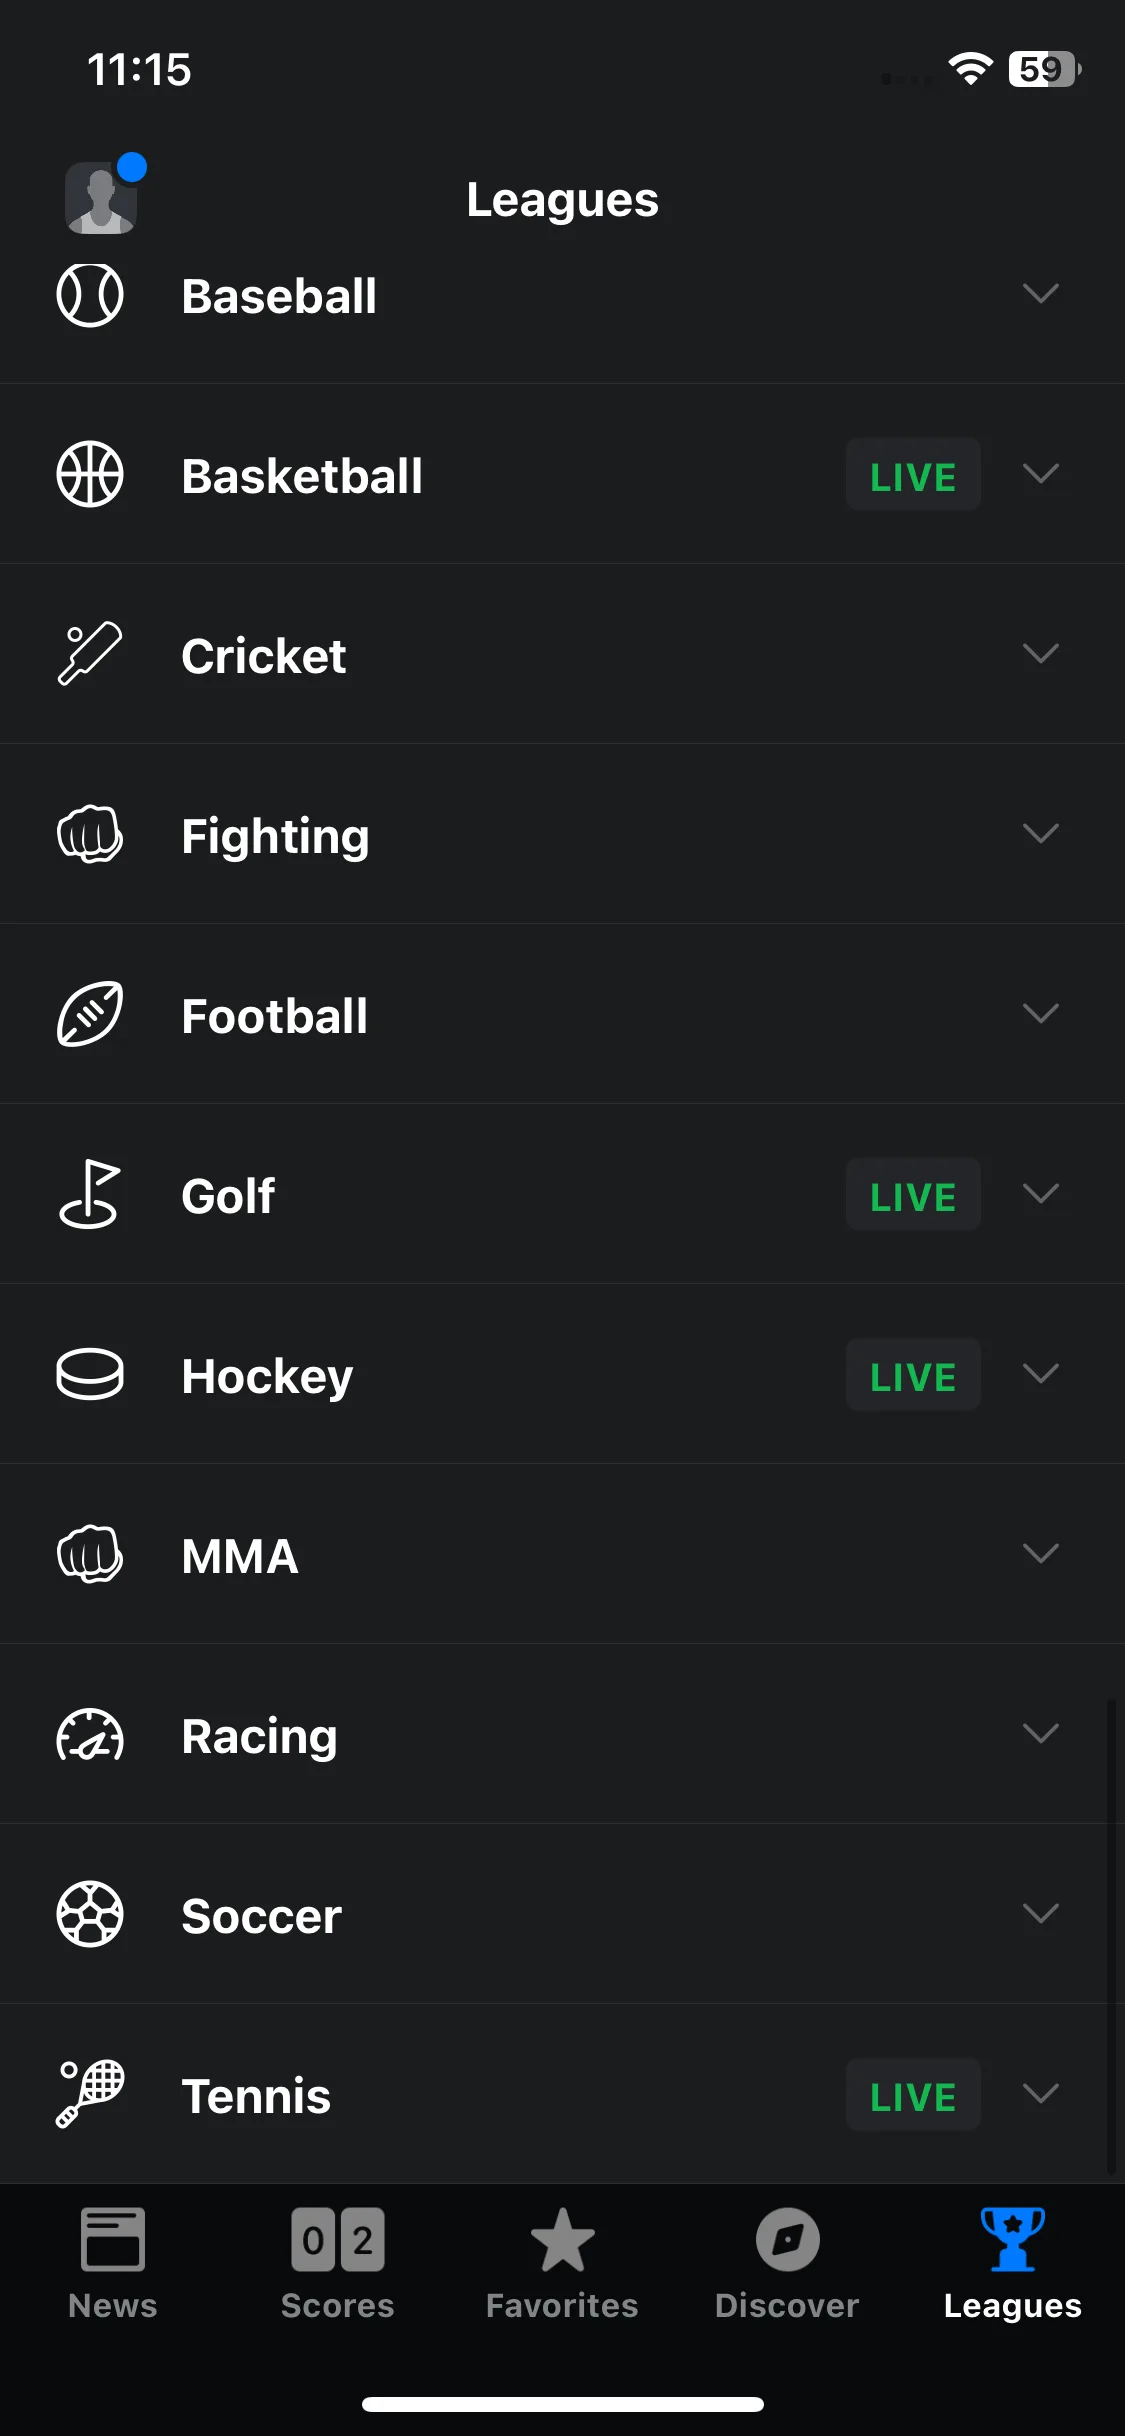Tap the basketball icon
Screen dimensions: 1125x2436
tap(90, 474)
